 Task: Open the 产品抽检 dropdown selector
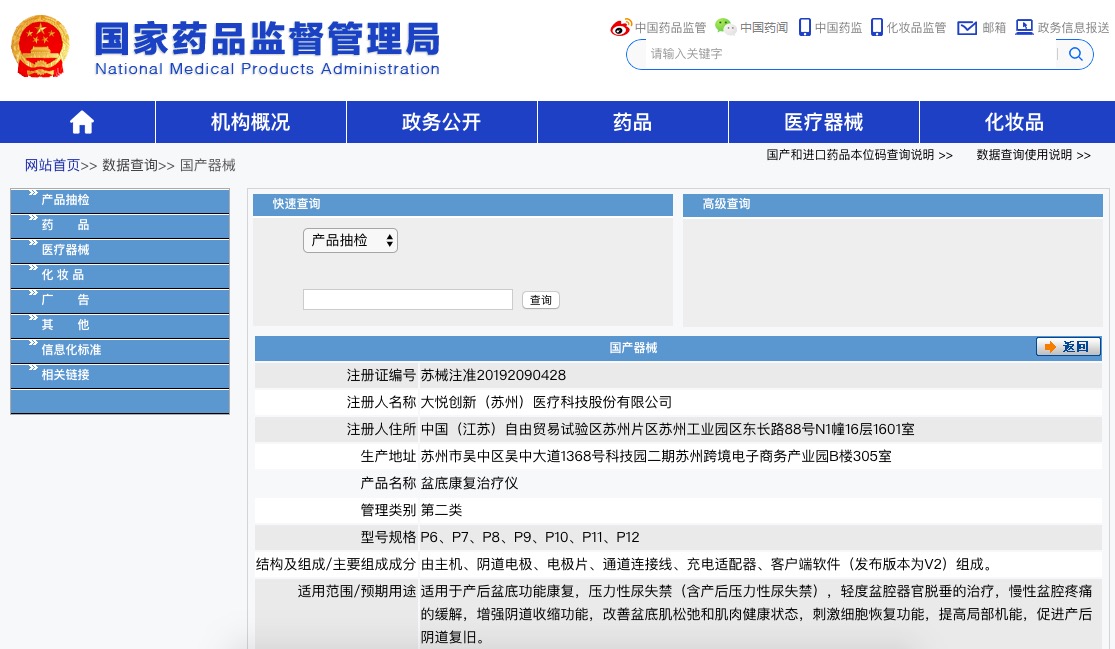click(x=350, y=240)
